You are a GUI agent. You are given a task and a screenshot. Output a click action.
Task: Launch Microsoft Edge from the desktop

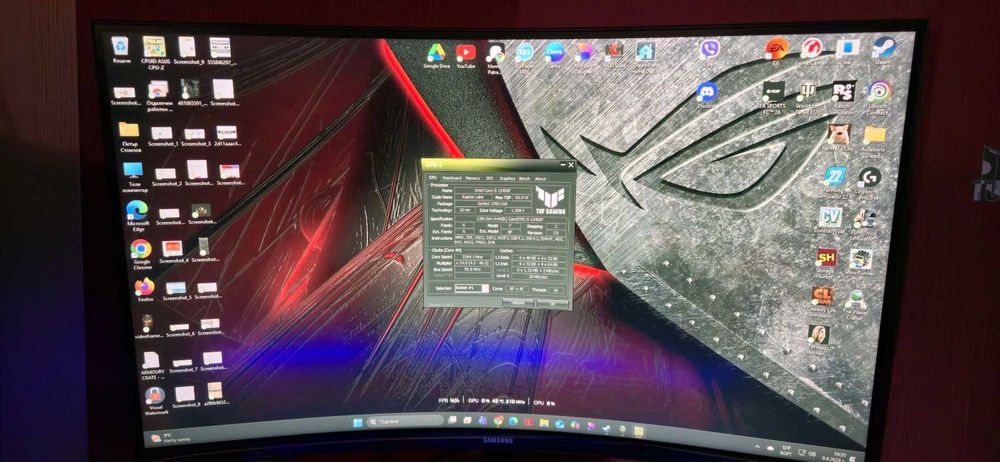(x=137, y=215)
